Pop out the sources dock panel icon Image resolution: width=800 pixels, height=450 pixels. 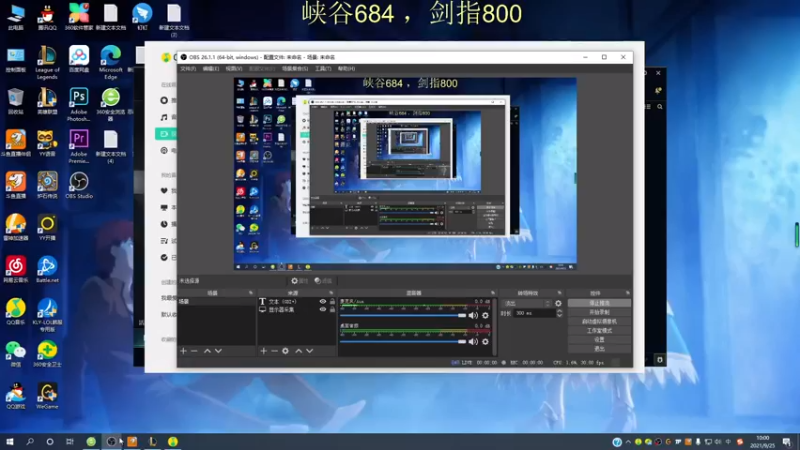coord(332,293)
